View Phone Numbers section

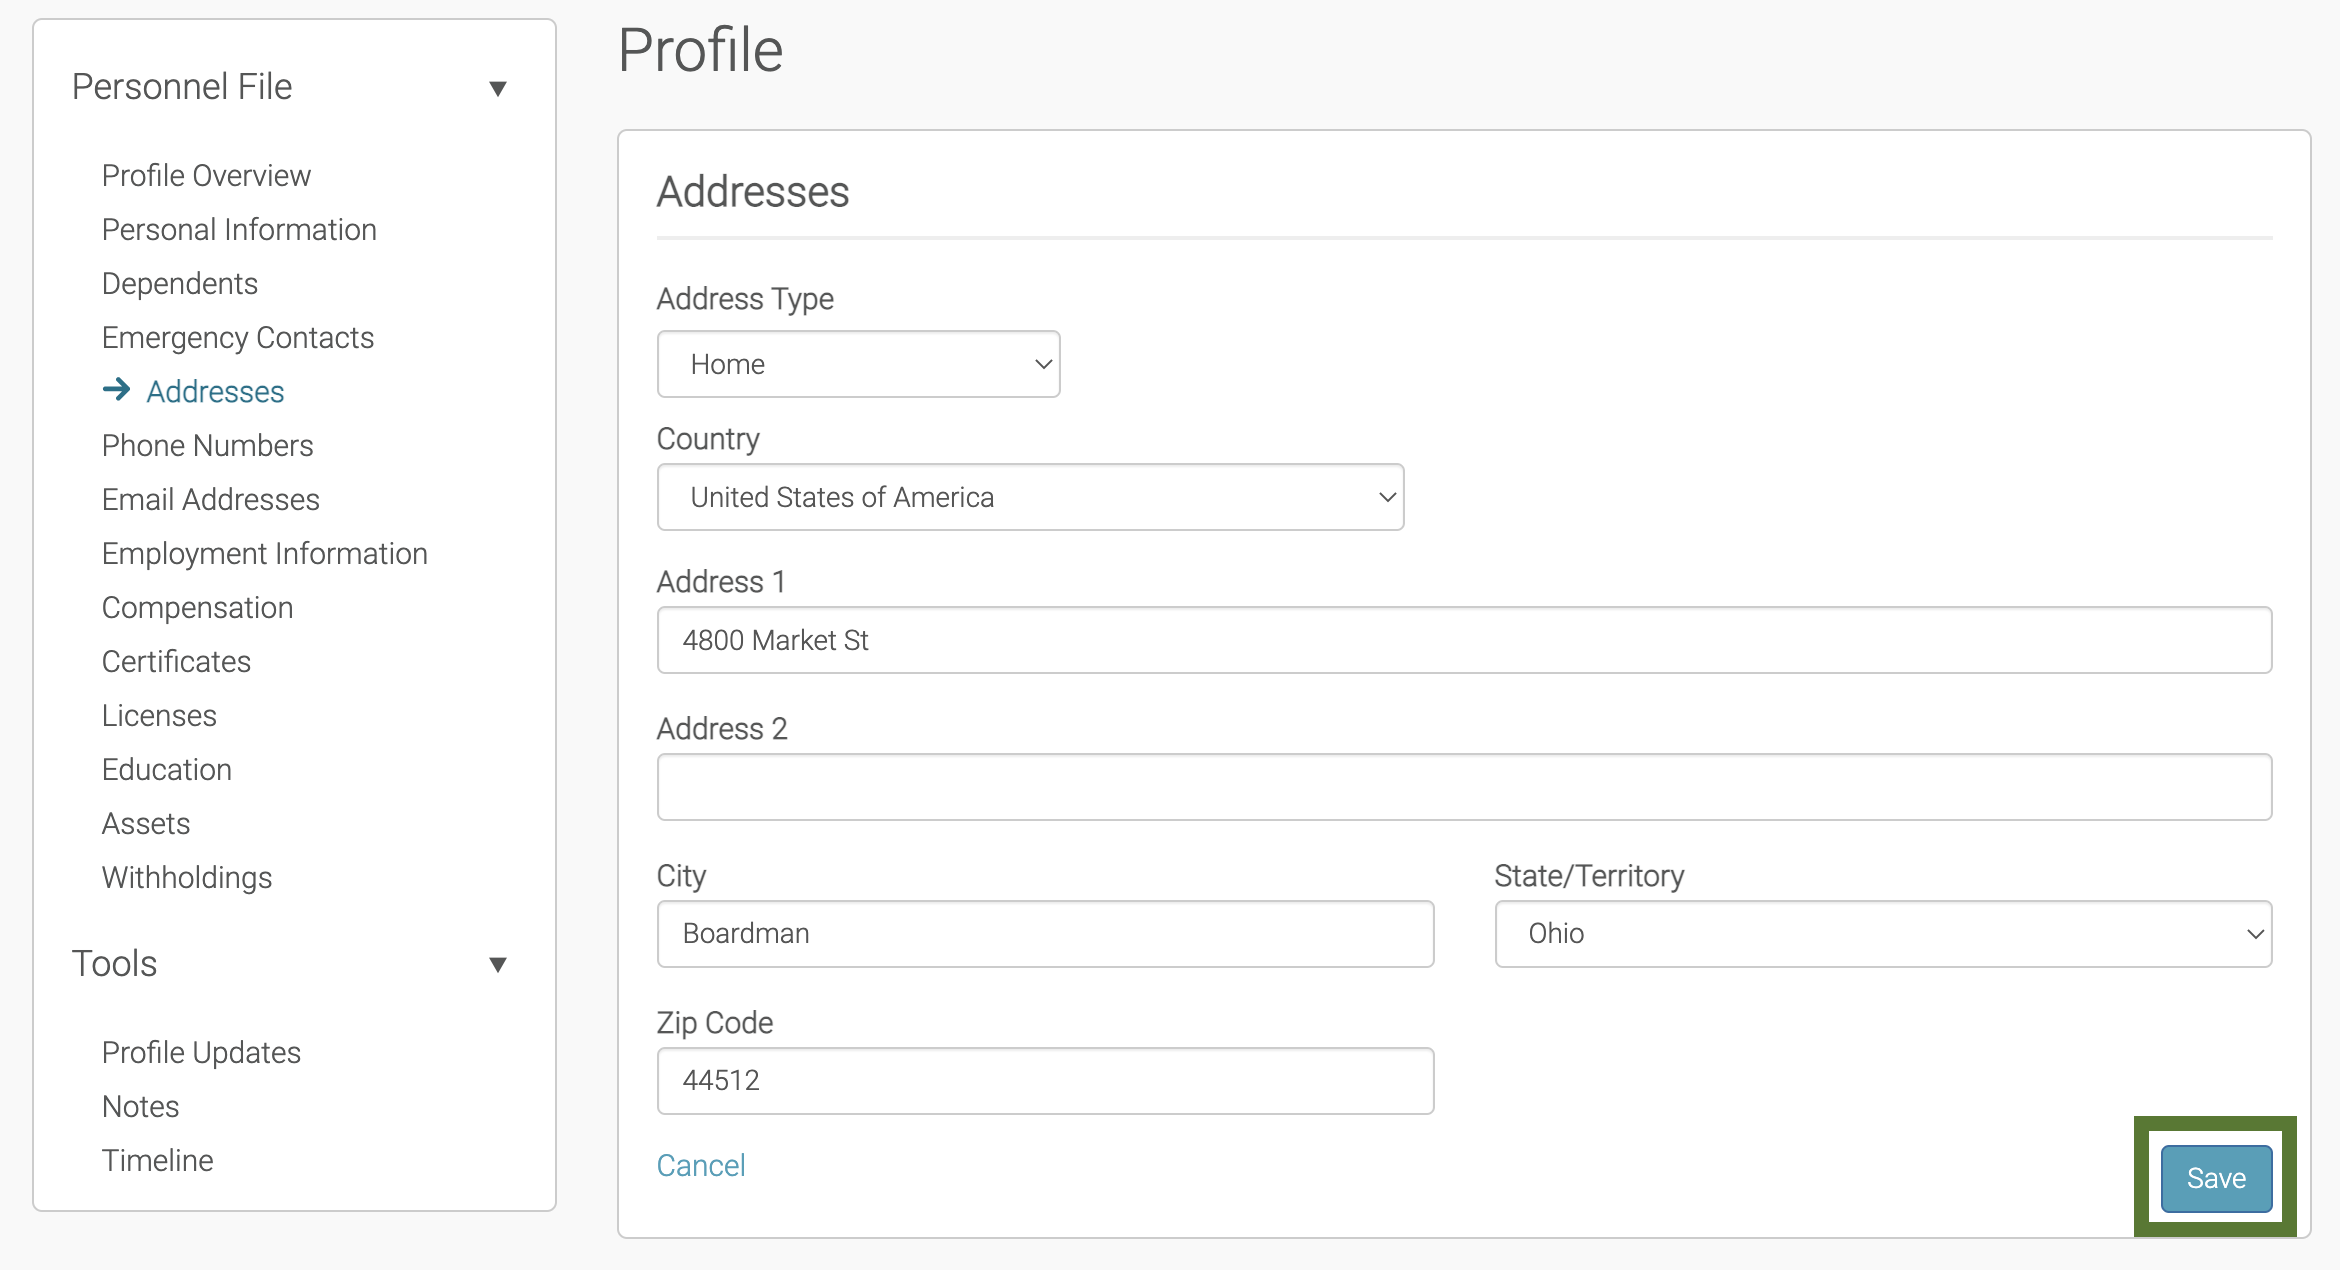coord(207,445)
